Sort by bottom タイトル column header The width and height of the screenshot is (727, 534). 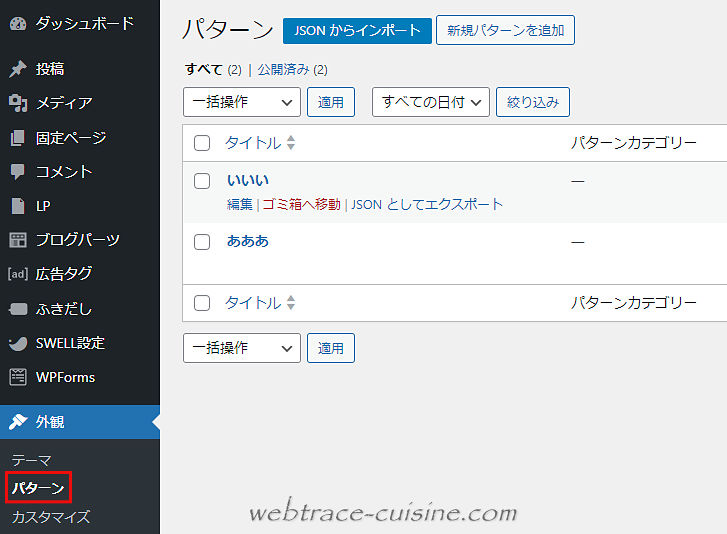[x=253, y=303]
